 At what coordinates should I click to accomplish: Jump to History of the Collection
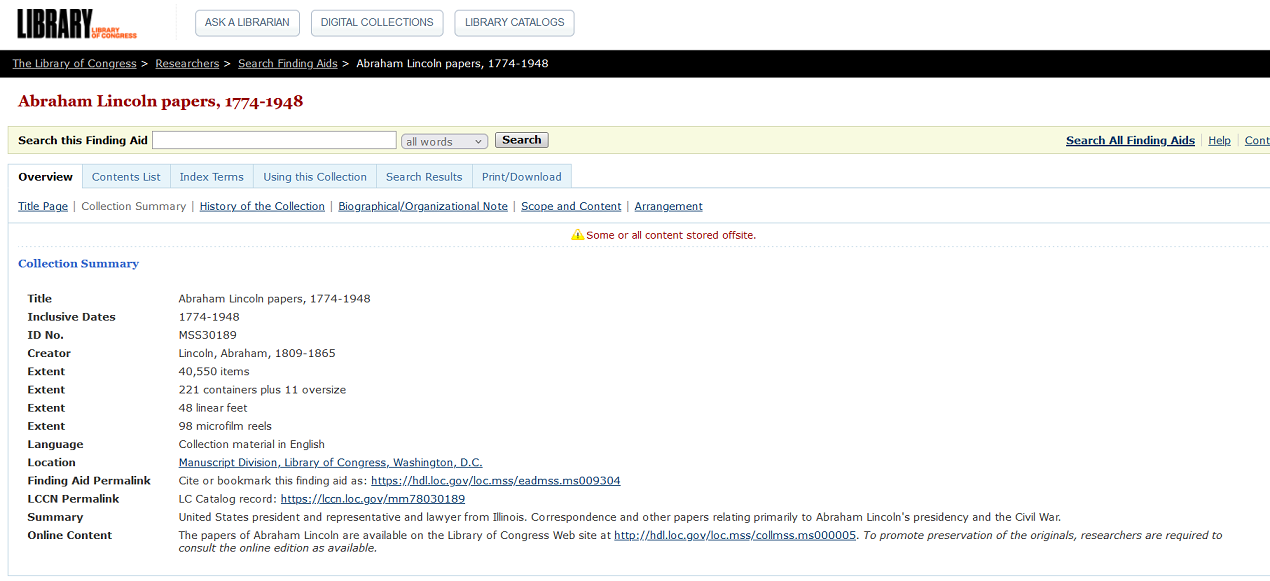coord(262,206)
